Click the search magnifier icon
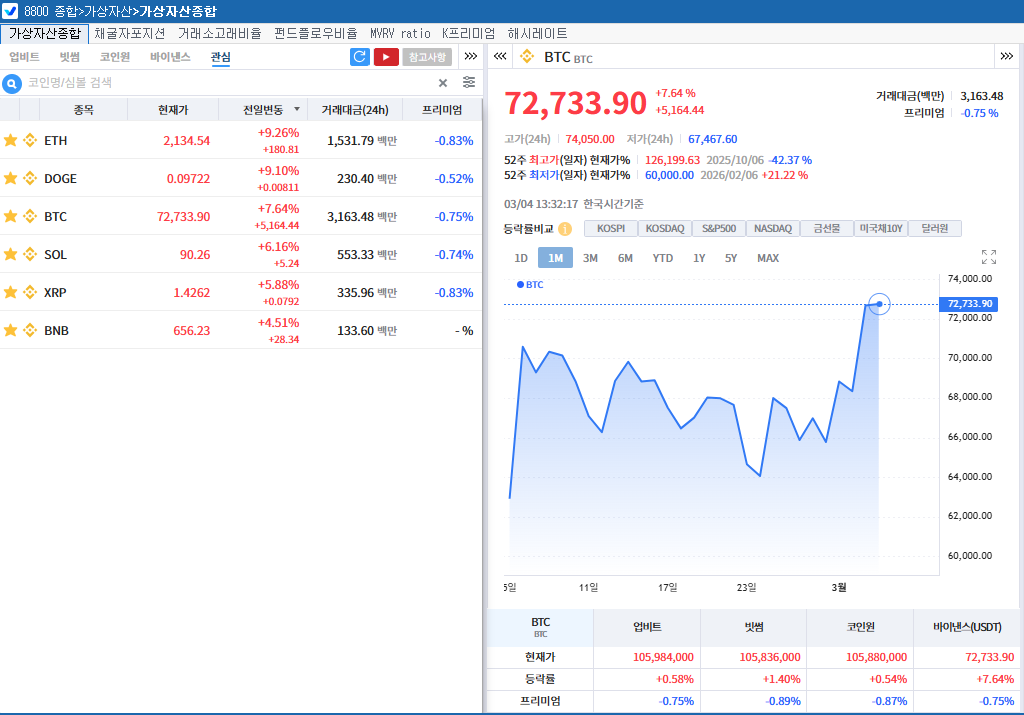 (13, 83)
